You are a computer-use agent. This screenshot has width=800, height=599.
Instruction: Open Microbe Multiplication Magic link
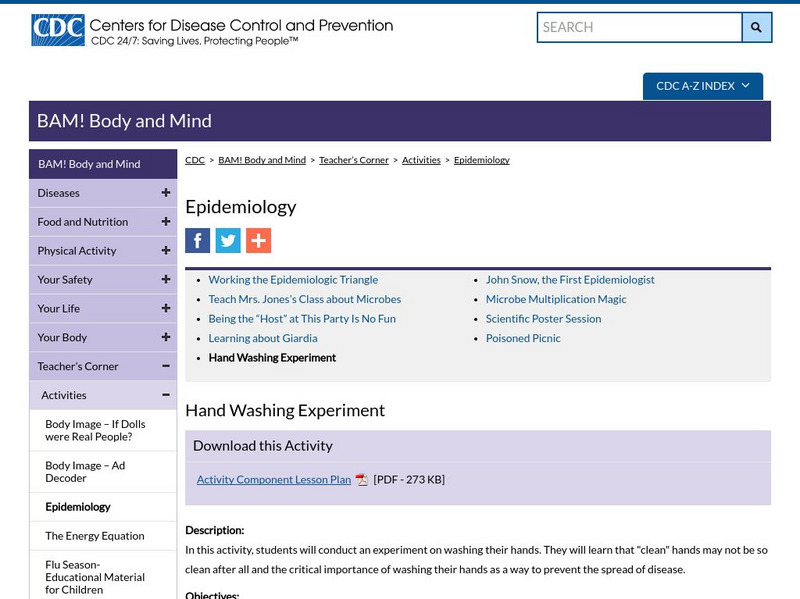[x=556, y=299]
